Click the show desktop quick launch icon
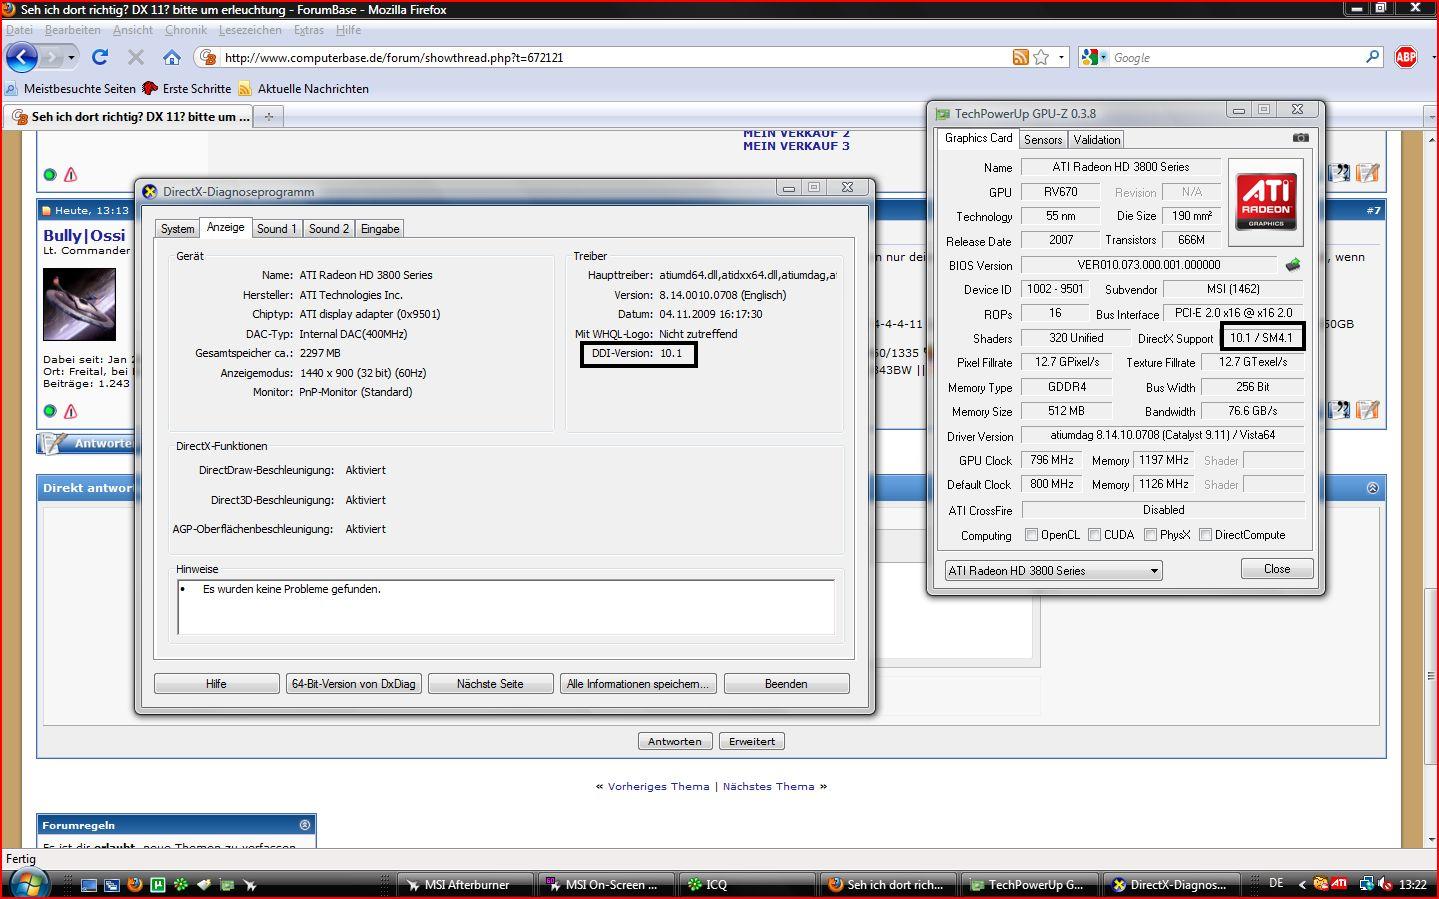Screen dimensions: 1439x899 (89, 885)
